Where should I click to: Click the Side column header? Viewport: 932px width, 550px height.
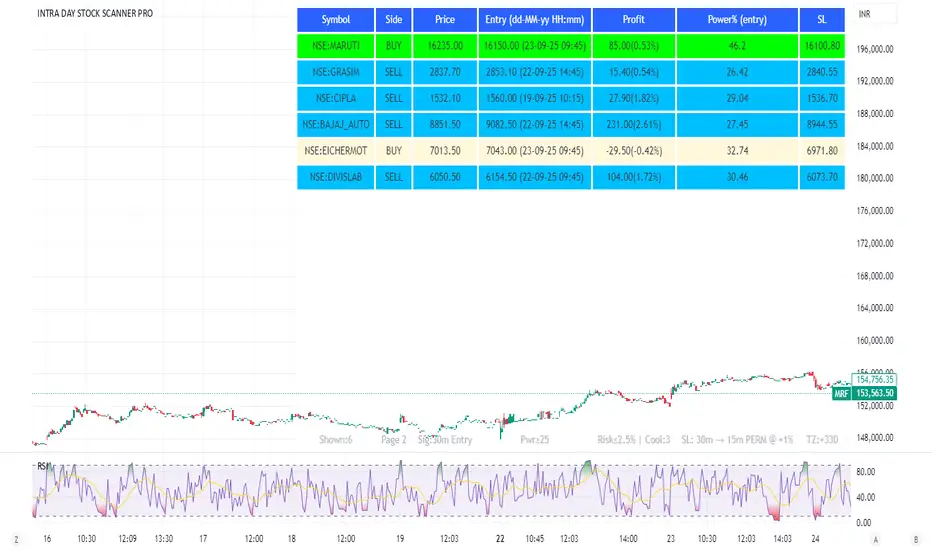(x=393, y=20)
